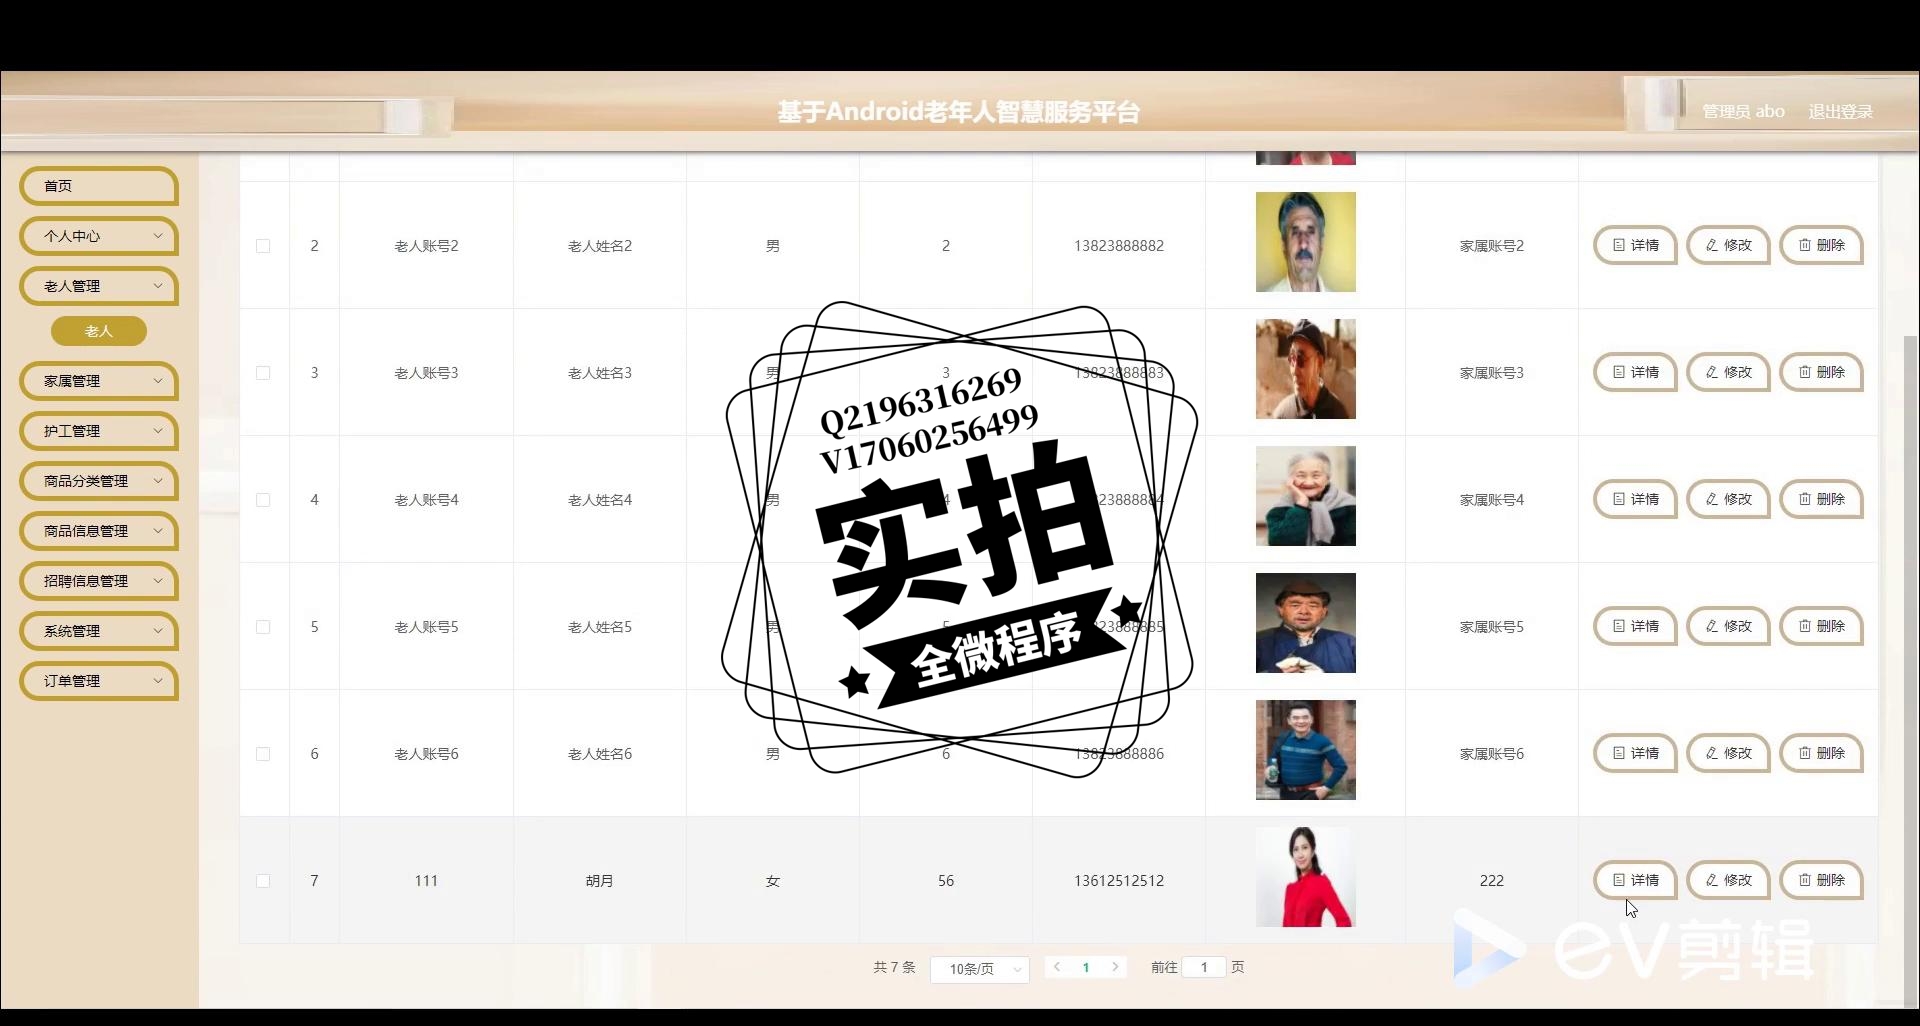This screenshot has height=1026, width=1920.
Task: Delete the 老人账号2 record
Action: click(1821, 245)
